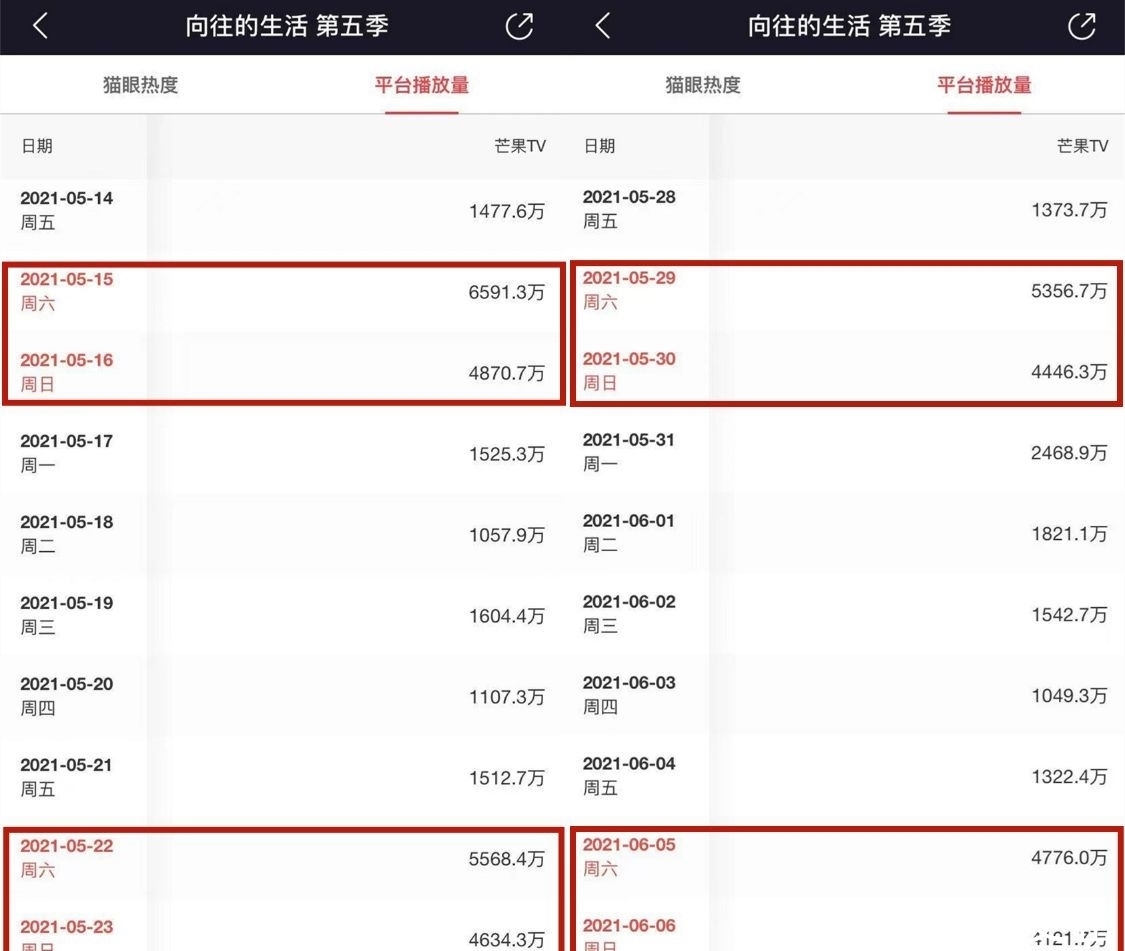
Task: Click the back arrow on the left screen
Action: [40, 27]
